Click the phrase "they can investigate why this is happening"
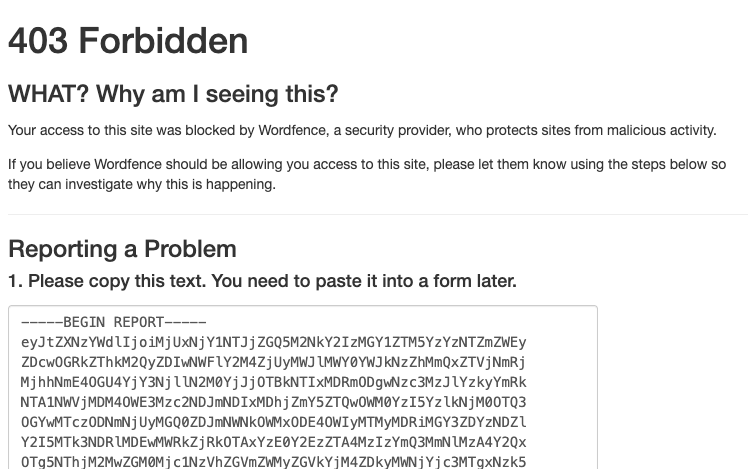This screenshot has height=469, width=756. (141, 184)
